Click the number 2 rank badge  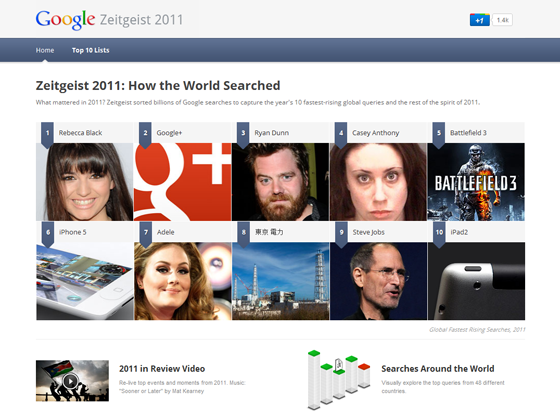pyautogui.click(x=145, y=135)
